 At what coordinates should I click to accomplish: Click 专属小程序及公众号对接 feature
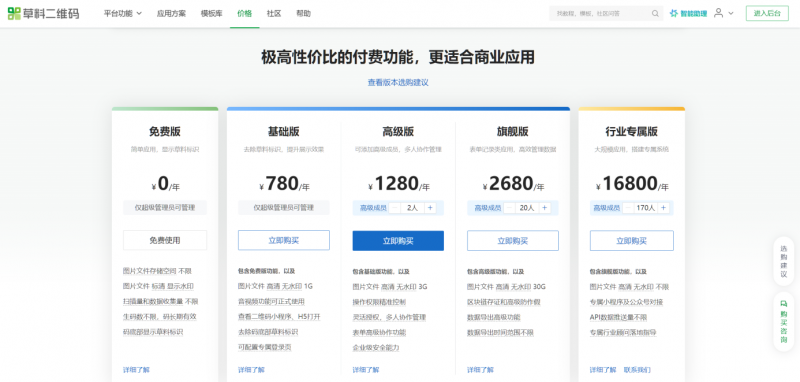(x=626, y=302)
